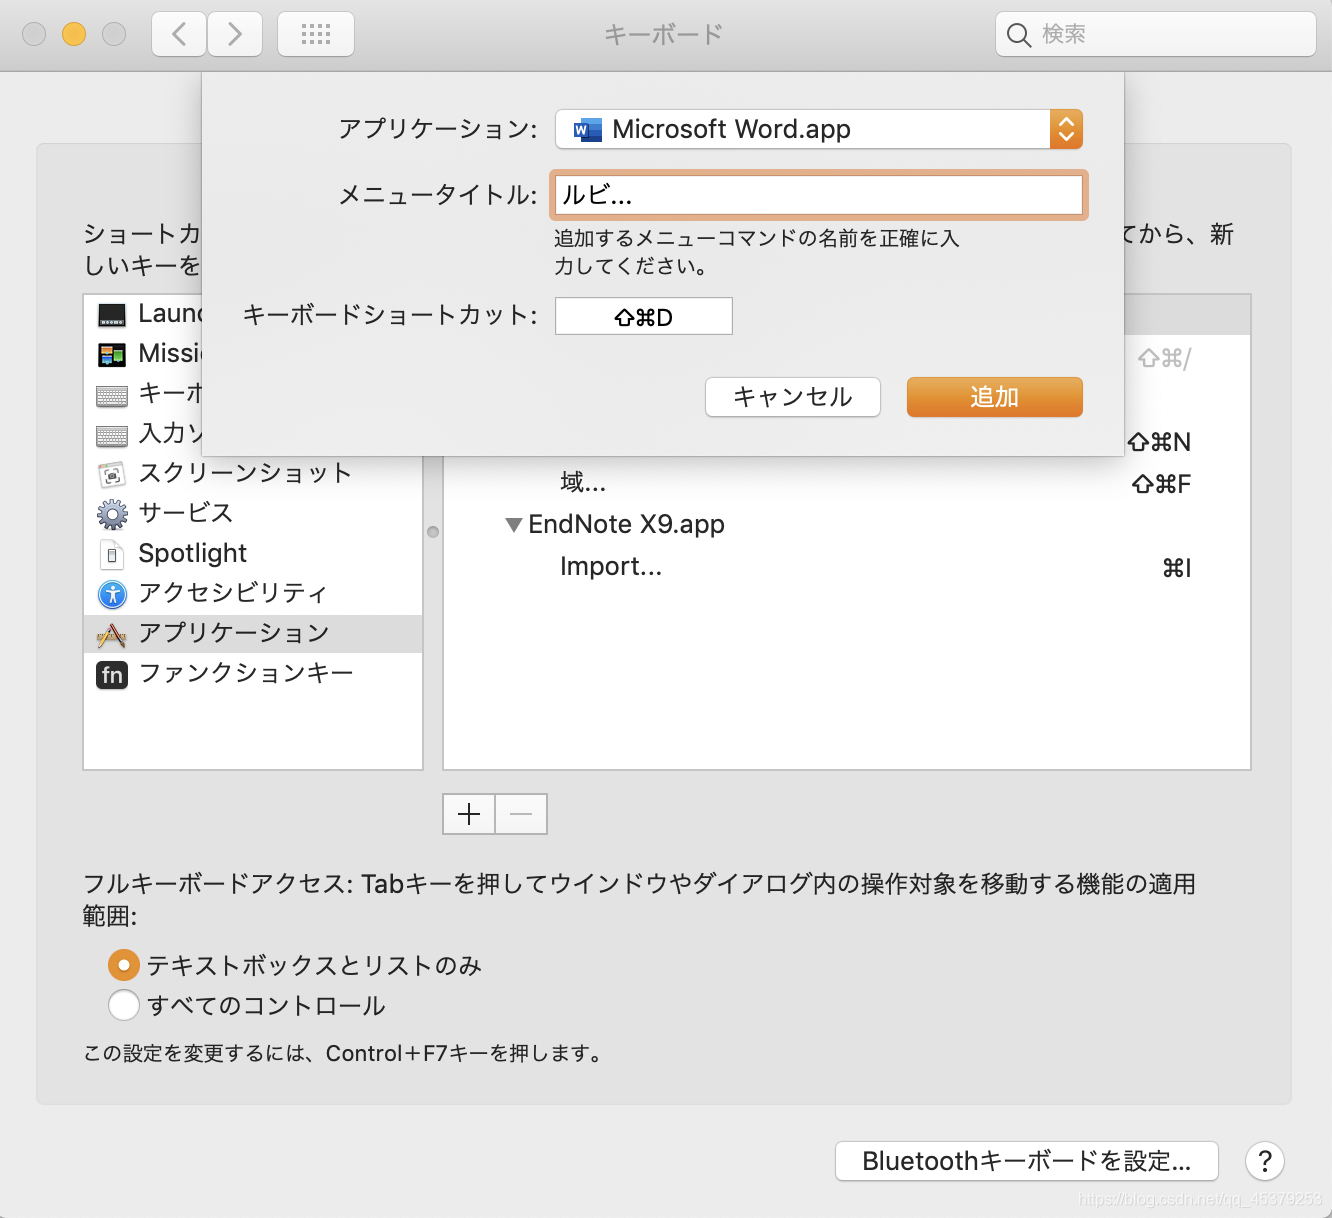This screenshot has width=1332, height=1218.
Task: Click the fn ファンクションキー icon
Action: coord(112,675)
